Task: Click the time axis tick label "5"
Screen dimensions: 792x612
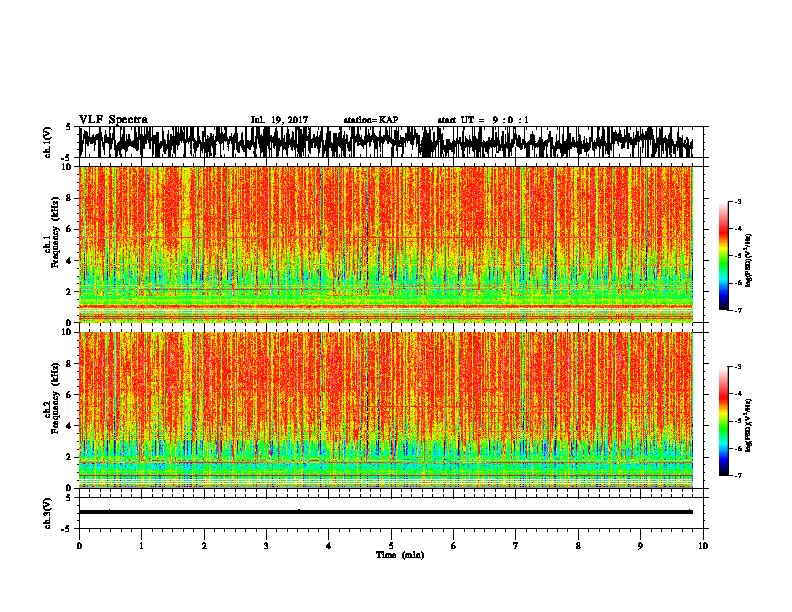Action: (391, 546)
